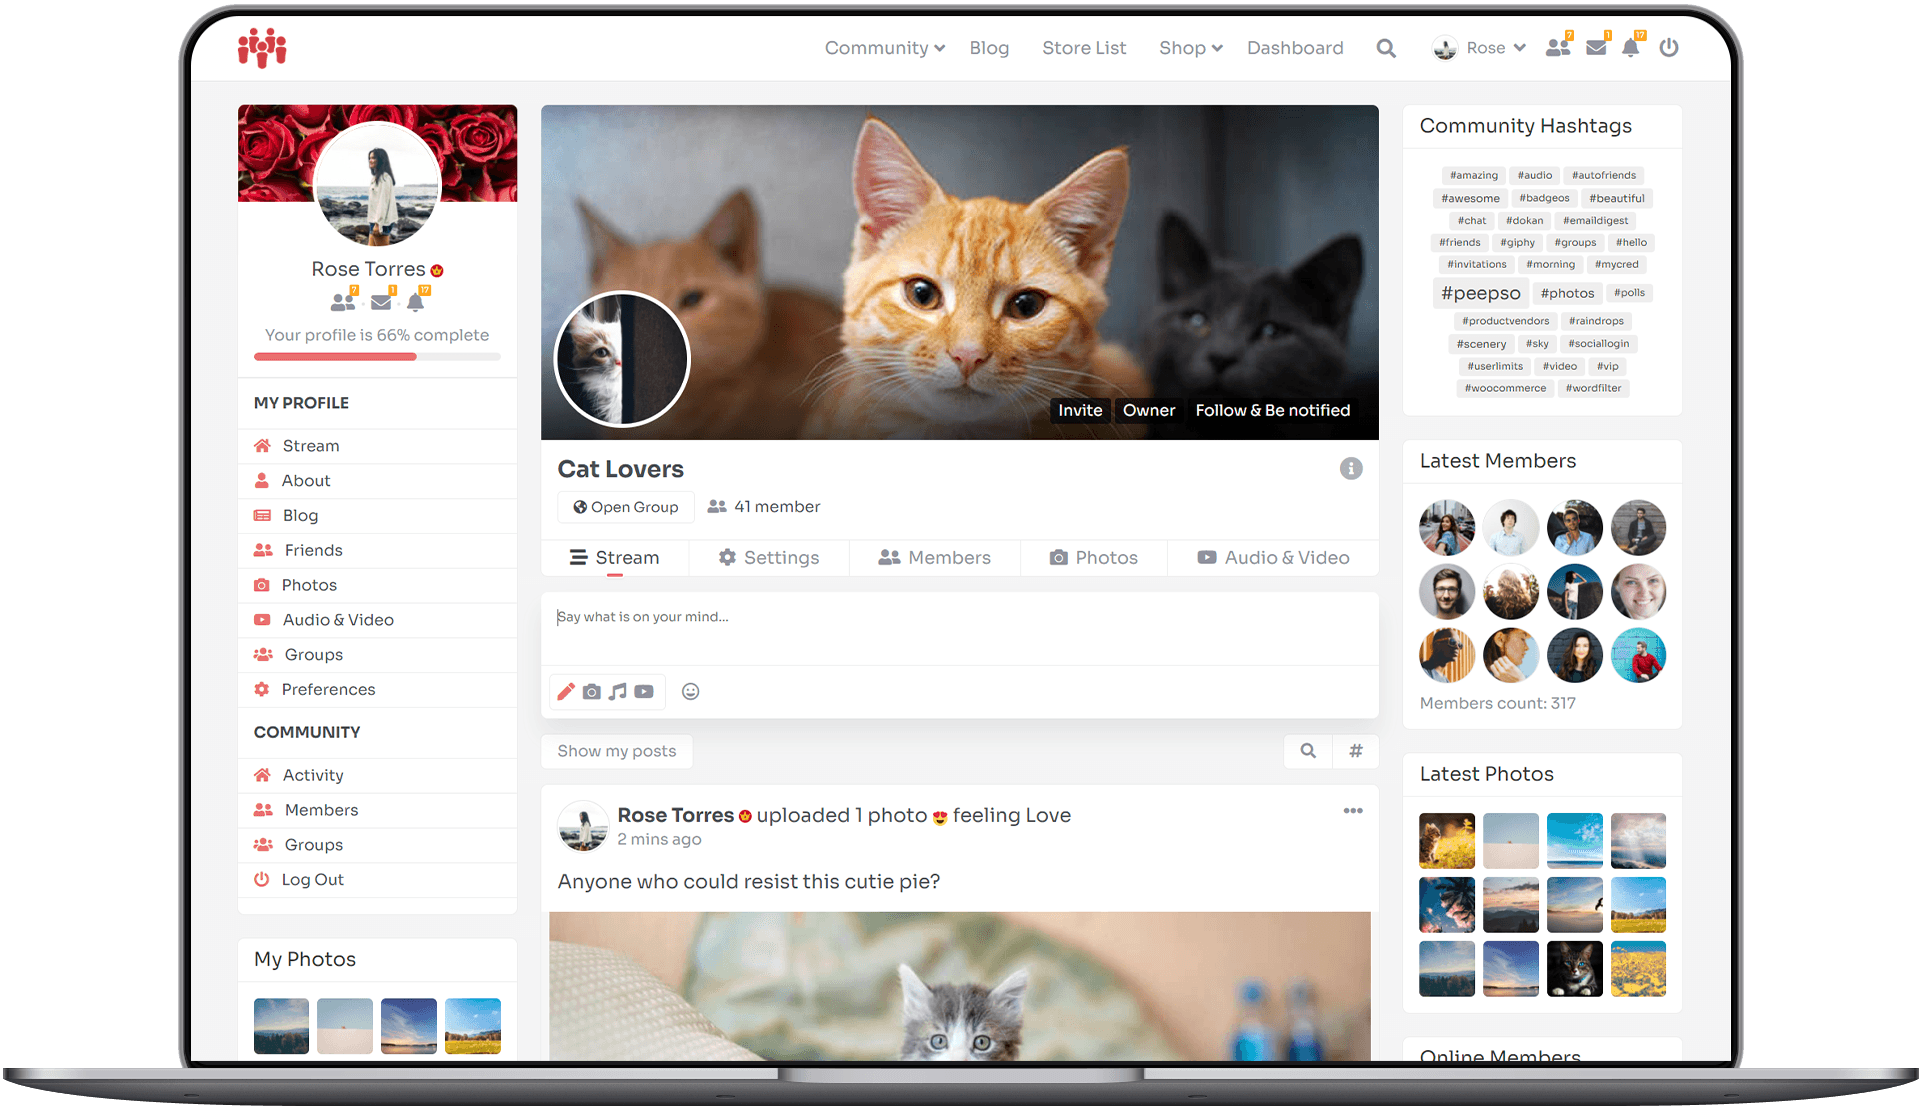Click the group info icon beside Cat Lovers
Viewport: 1923px width, 1118px height.
click(x=1351, y=469)
